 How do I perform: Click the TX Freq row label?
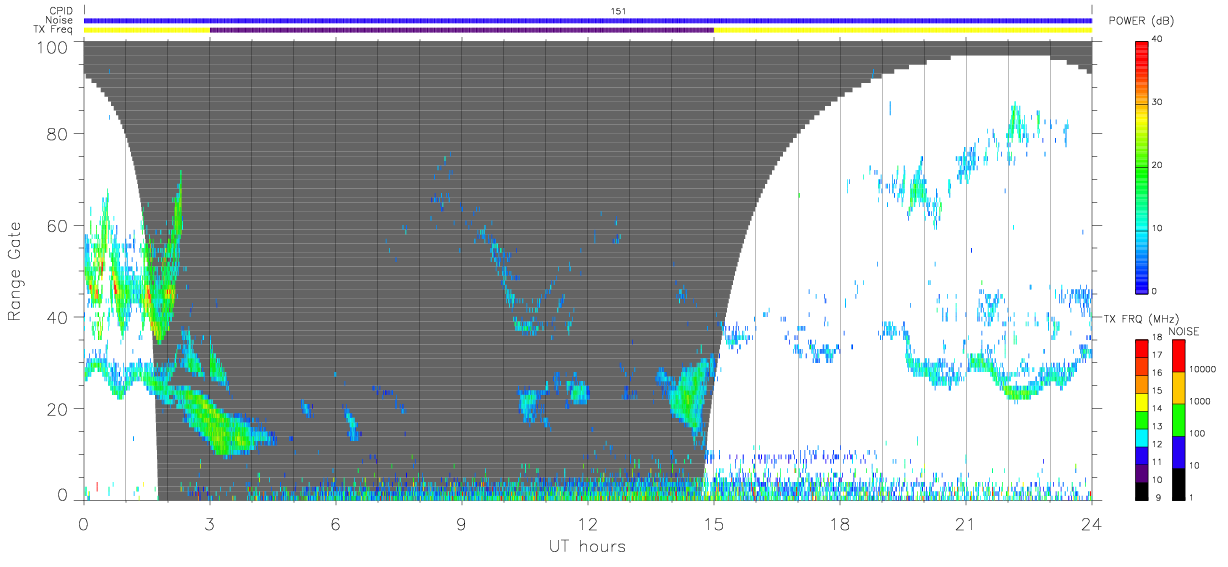click(53, 30)
